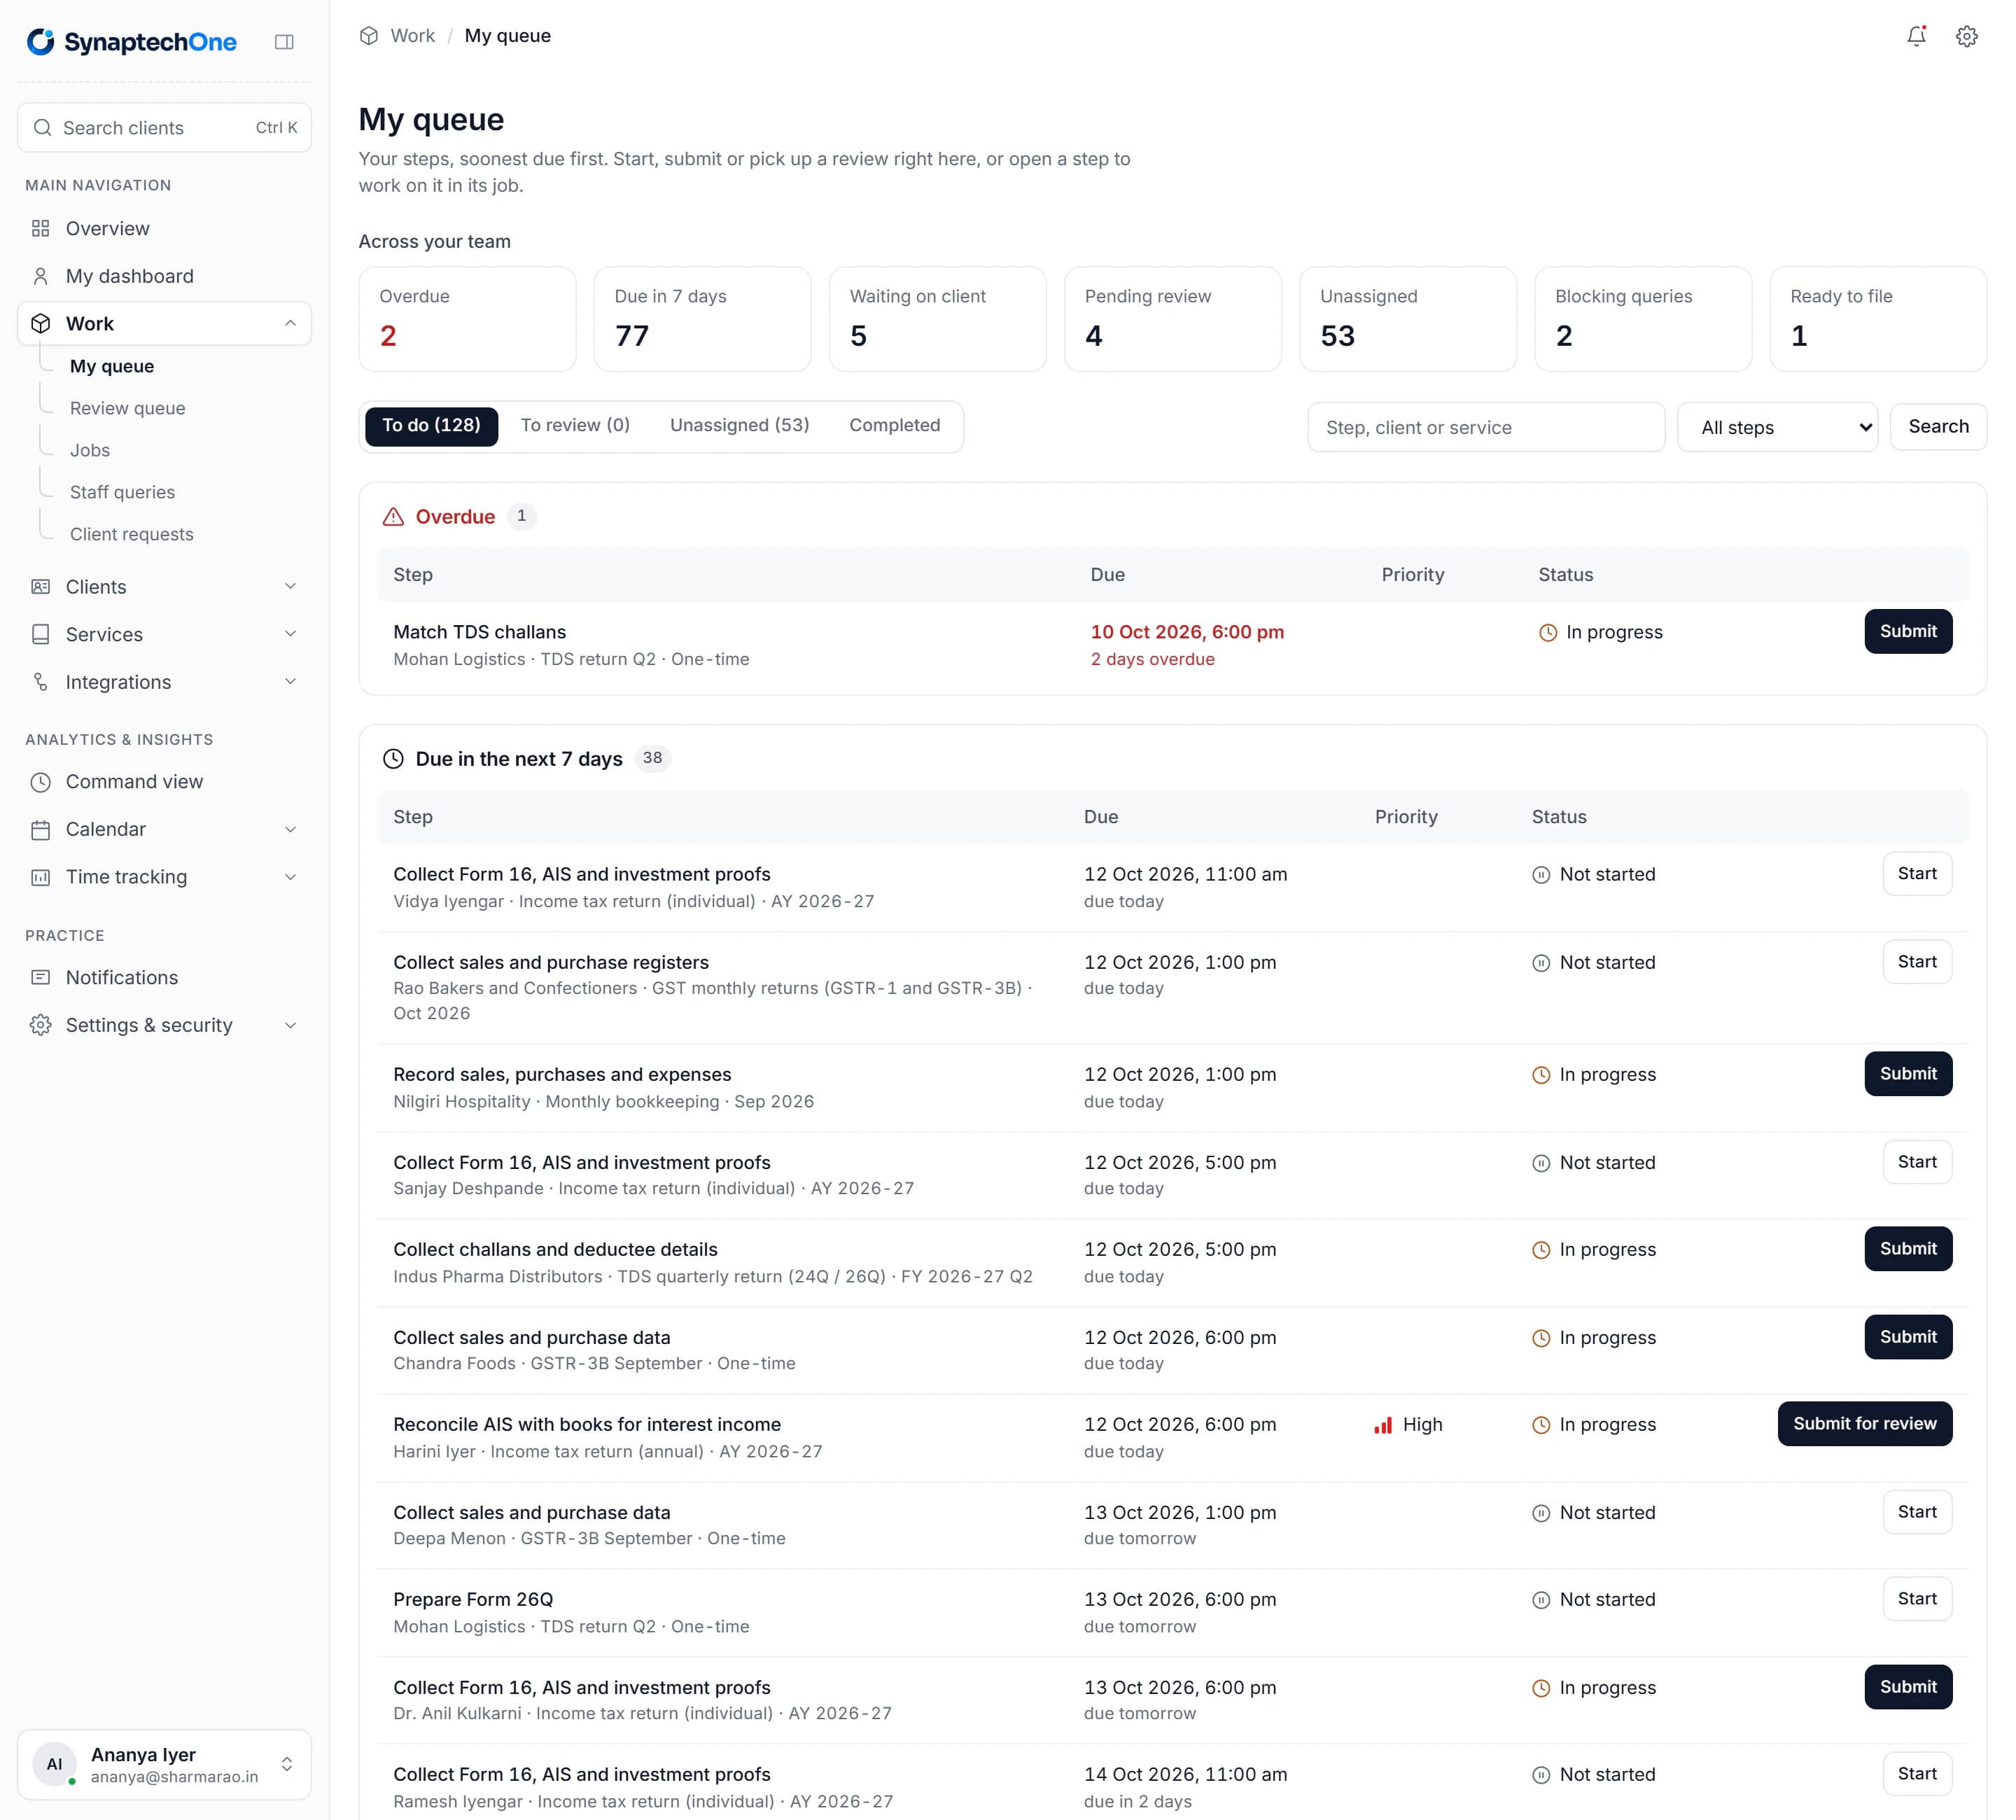
Task: Open the notifications bell icon
Action: [1916, 37]
